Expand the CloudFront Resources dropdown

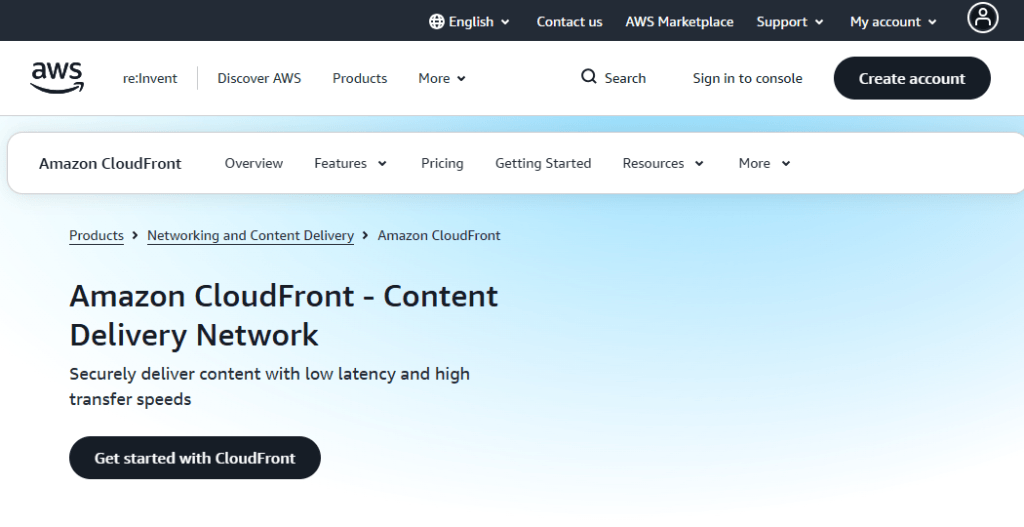point(663,163)
